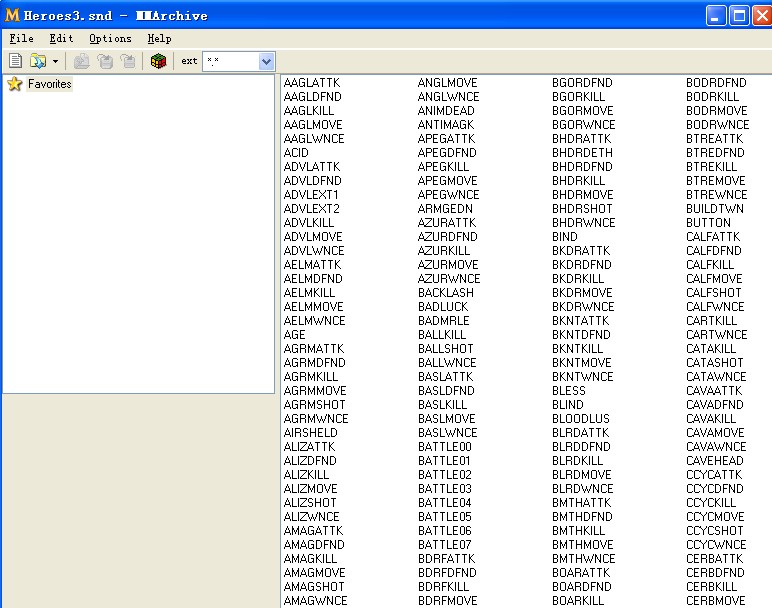Screen dimensions: 772x608
Task: Select the CCYCSHOT file entry
Action: [x=715, y=531]
